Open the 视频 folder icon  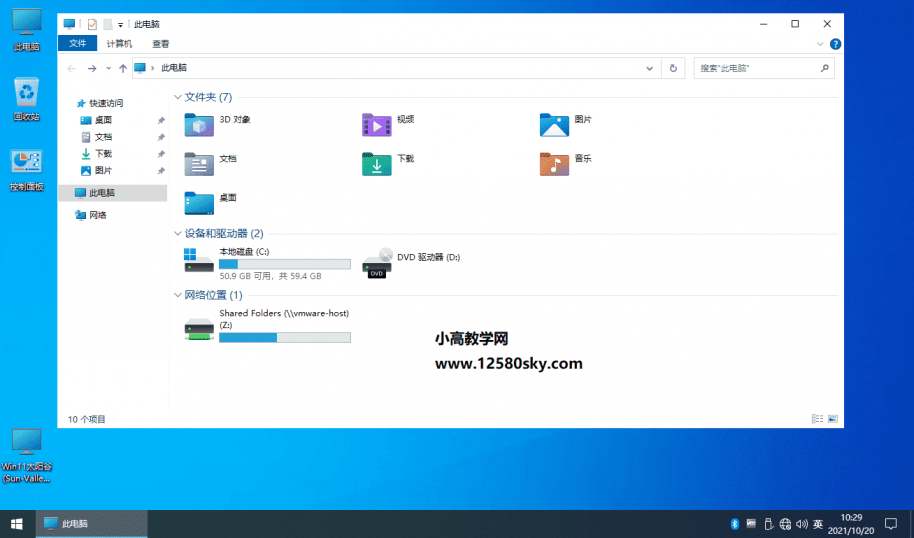377,124
